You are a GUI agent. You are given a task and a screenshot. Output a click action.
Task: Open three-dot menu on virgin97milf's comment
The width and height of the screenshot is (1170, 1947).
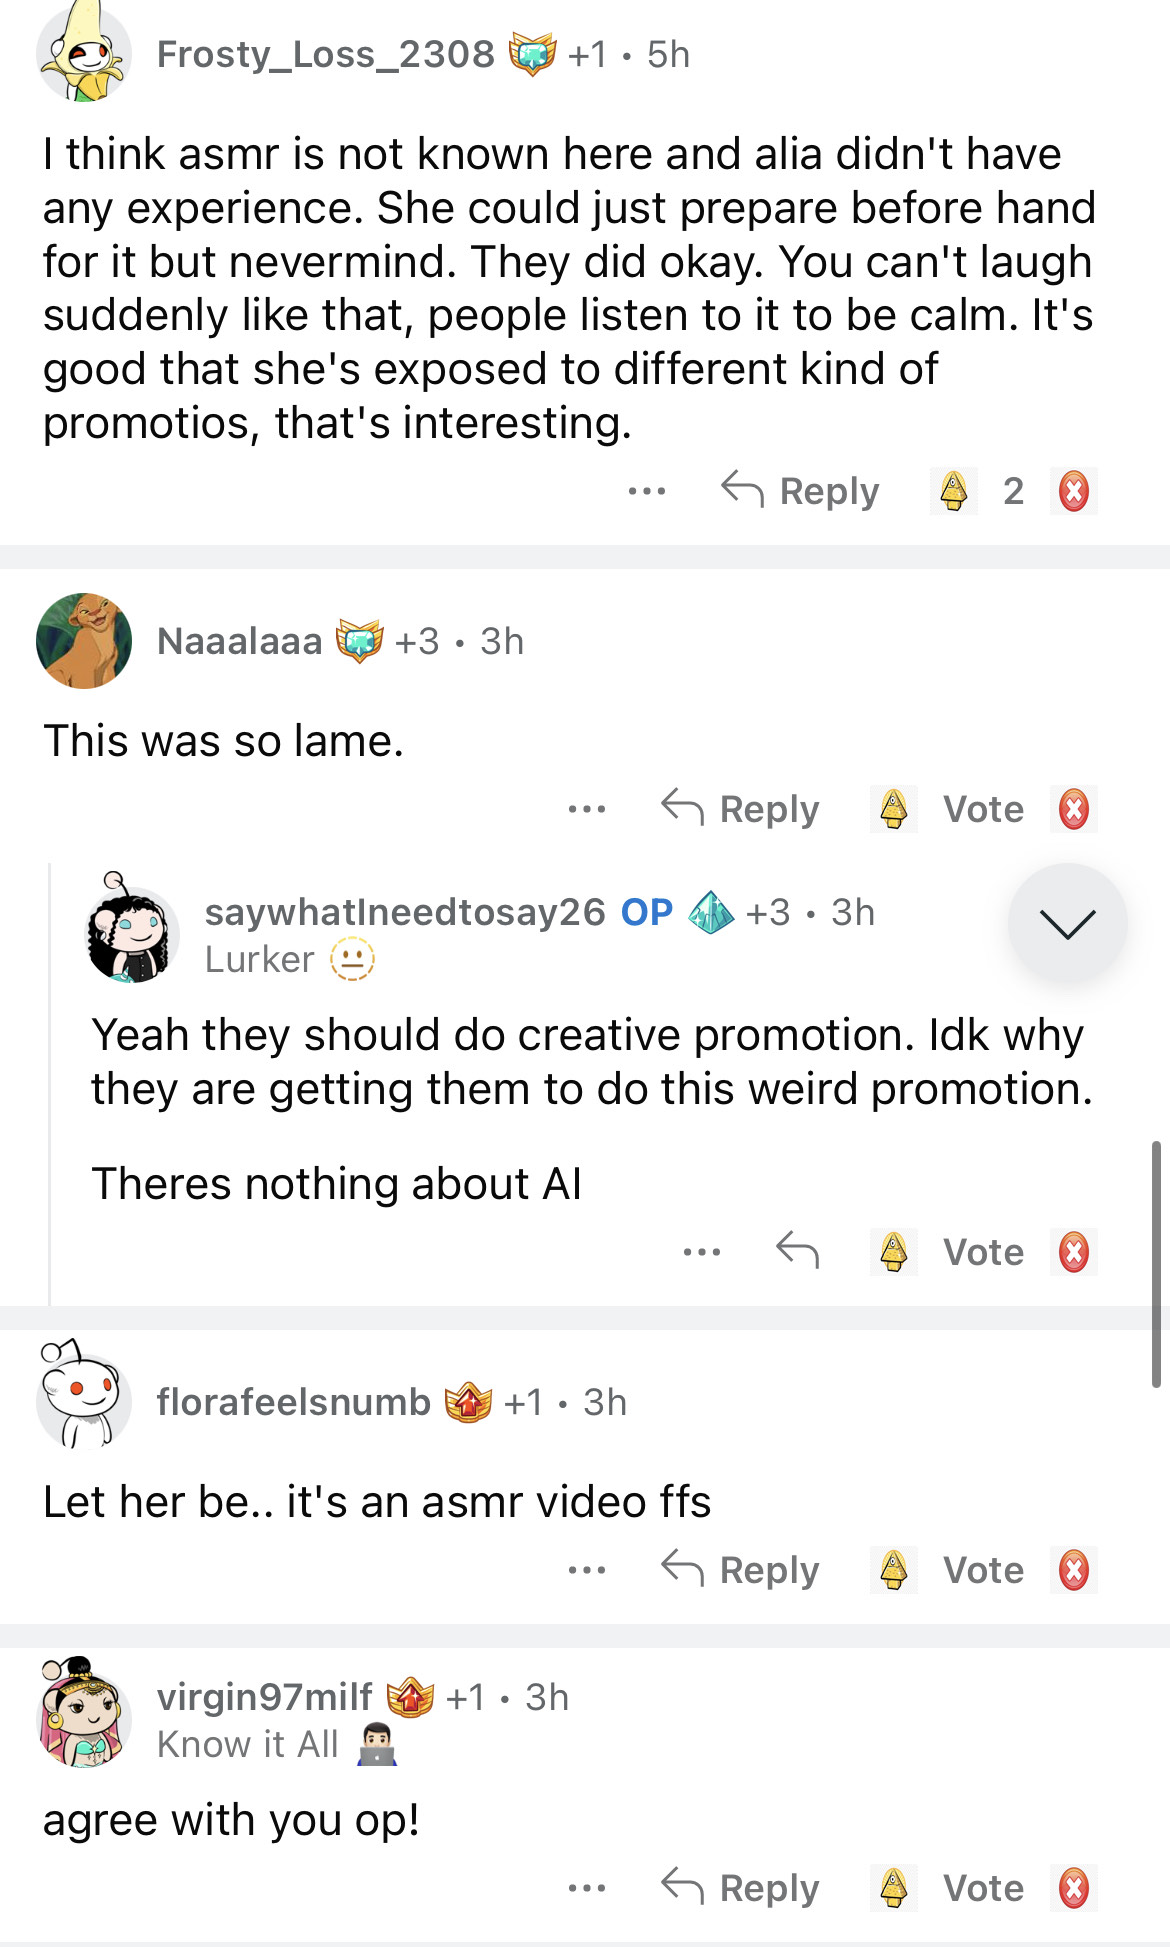click(587, 1888)
